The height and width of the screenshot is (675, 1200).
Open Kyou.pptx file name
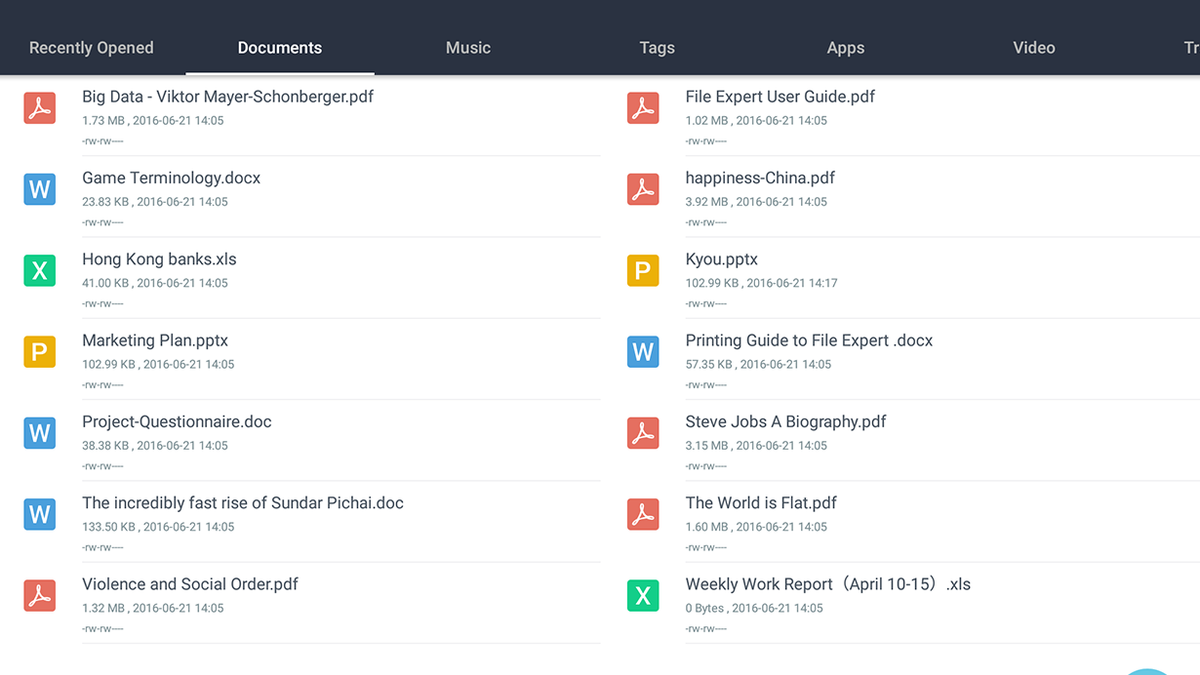click(x=722, y=259)
